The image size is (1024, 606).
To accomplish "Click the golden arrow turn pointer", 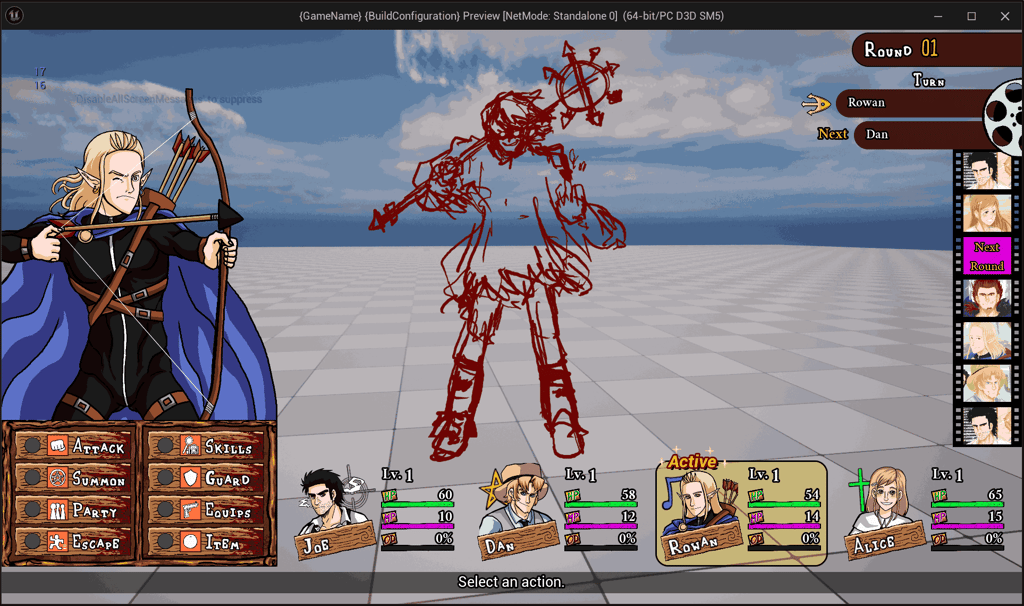I will pos(816,103).
